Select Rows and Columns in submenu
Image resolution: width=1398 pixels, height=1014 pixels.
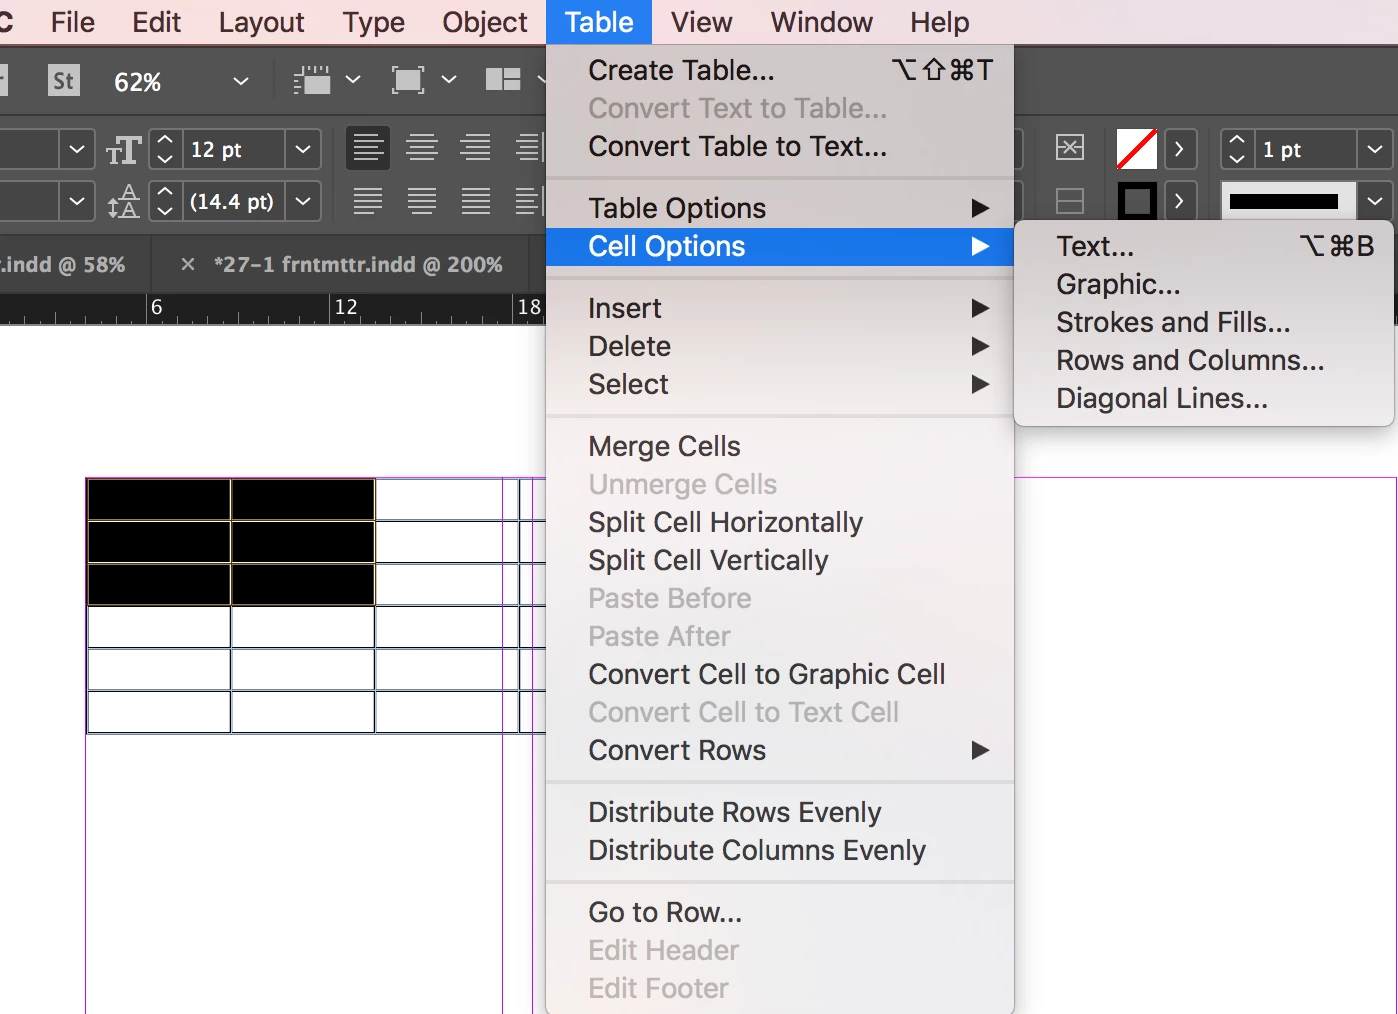pos(1204,360)
